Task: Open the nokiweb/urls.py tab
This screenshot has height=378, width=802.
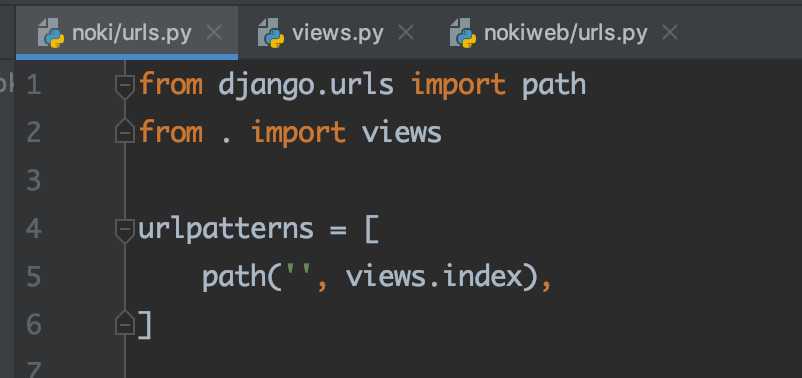Action: 565,34
